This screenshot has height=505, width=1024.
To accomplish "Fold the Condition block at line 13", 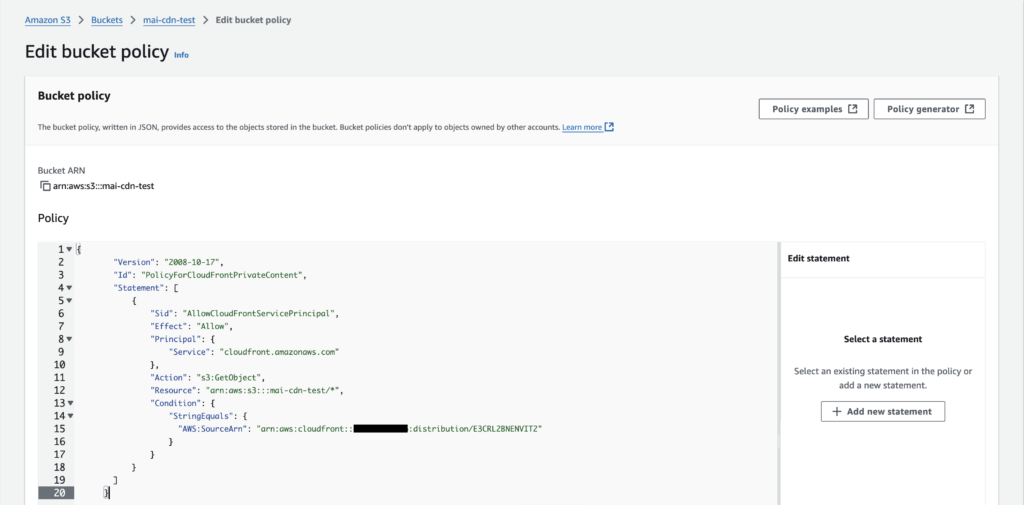I will point(69,403).
